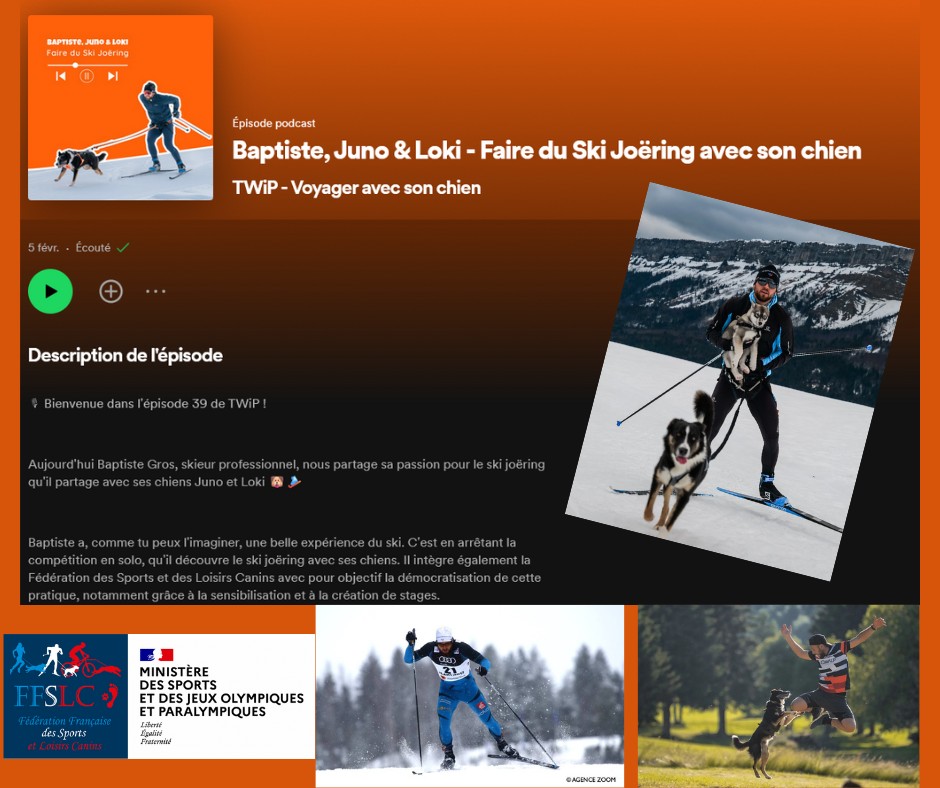940x788 pixels.
Task: Open the man jumping with dog photo
Action: pyautogui.click(x=778, y=696)
